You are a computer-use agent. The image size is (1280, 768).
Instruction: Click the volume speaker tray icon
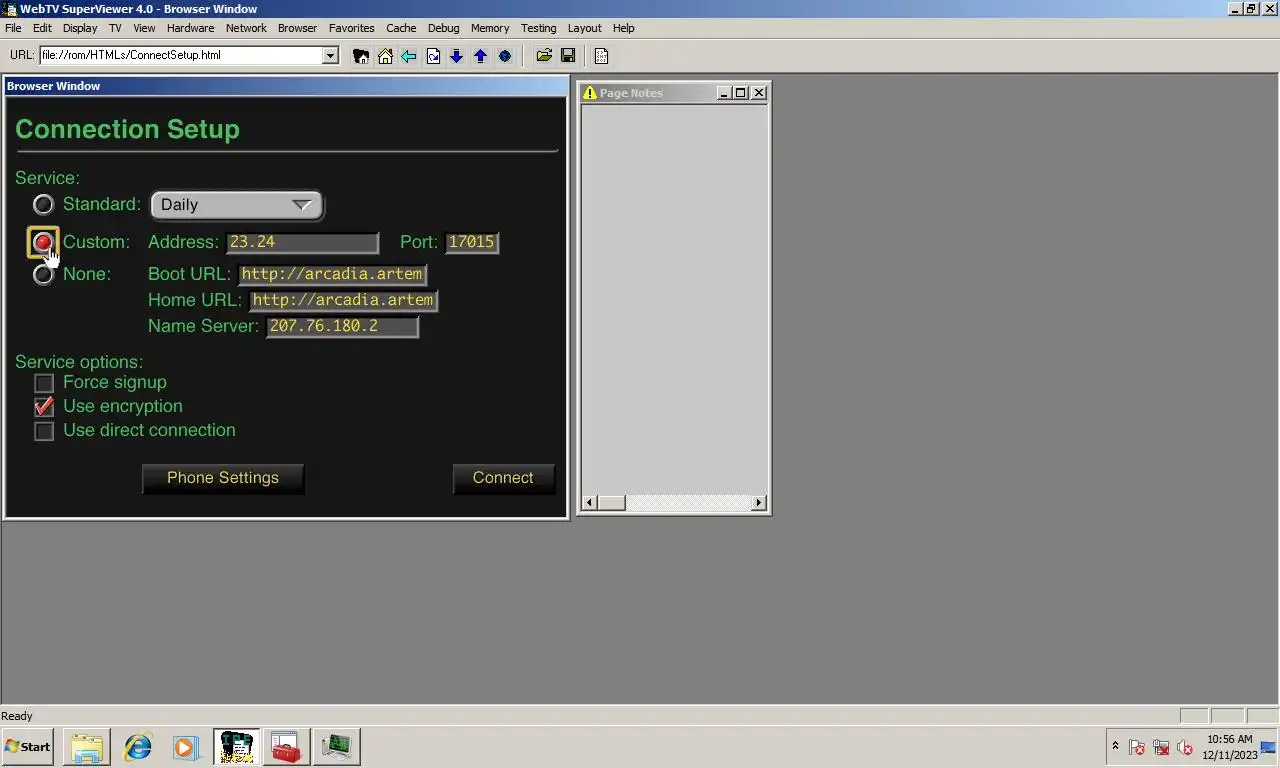(x=1185, y=747)
